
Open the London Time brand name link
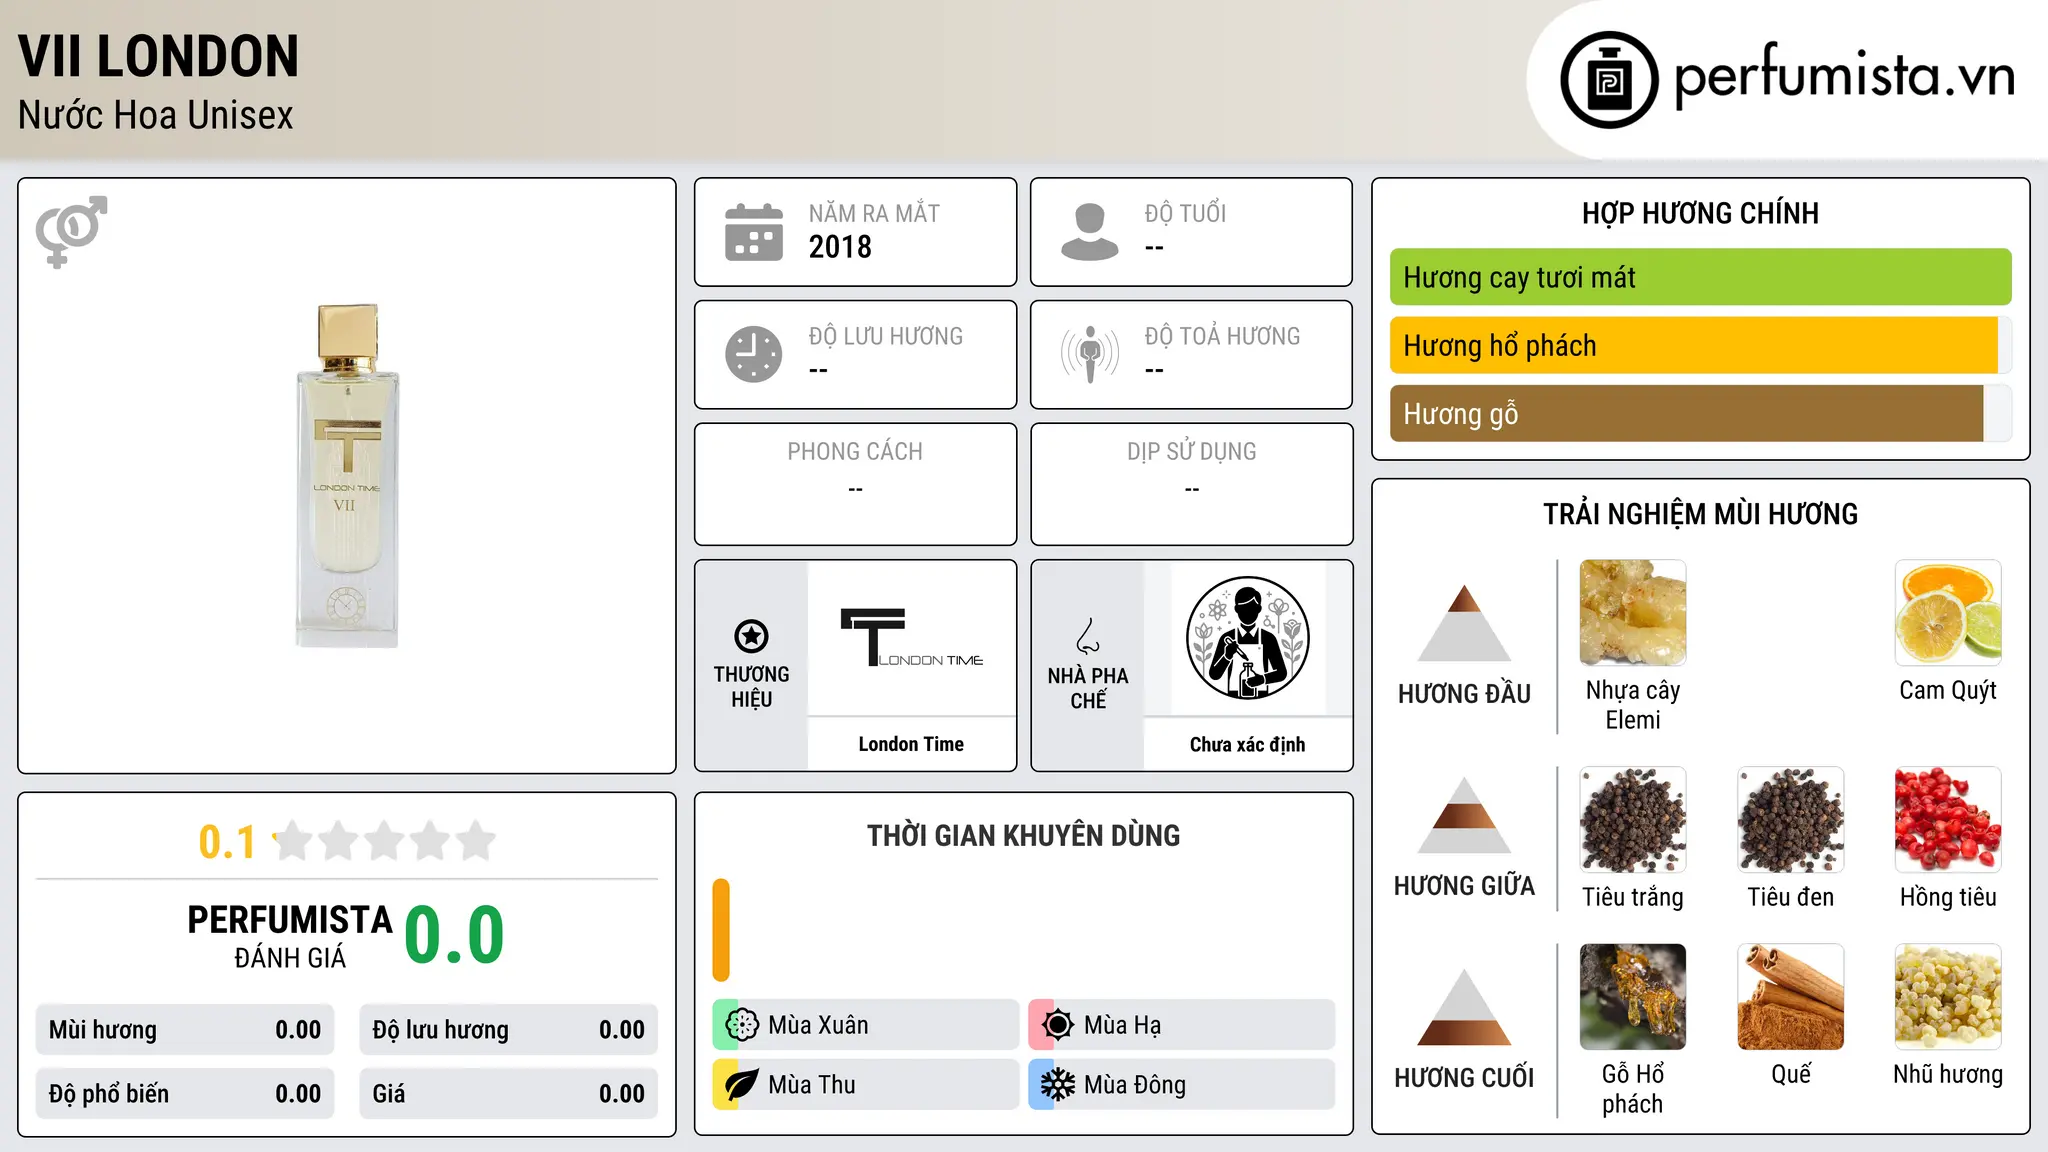coord(911,744)
